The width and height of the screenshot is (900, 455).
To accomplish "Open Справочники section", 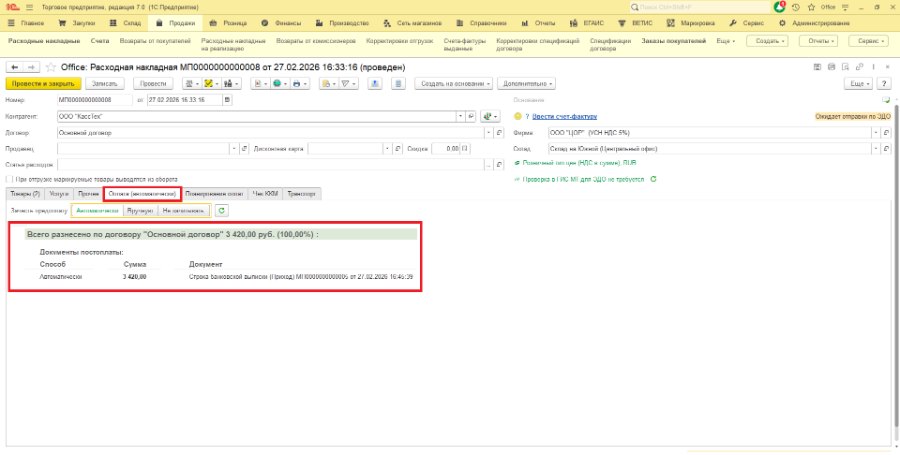I will pyautogui.click(x=482, y=24).
